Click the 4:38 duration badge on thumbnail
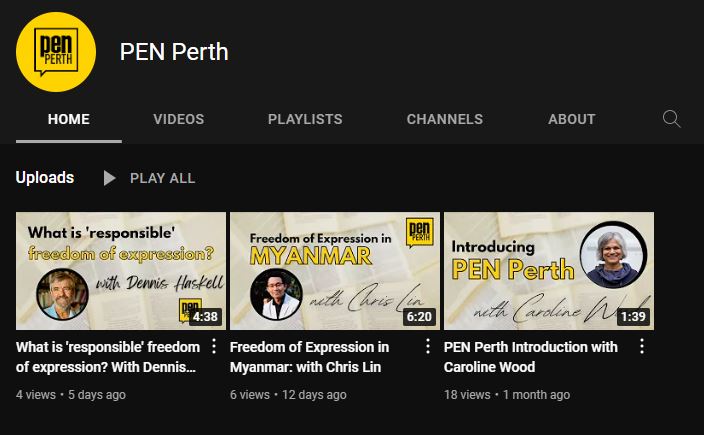 click(205, 316)
